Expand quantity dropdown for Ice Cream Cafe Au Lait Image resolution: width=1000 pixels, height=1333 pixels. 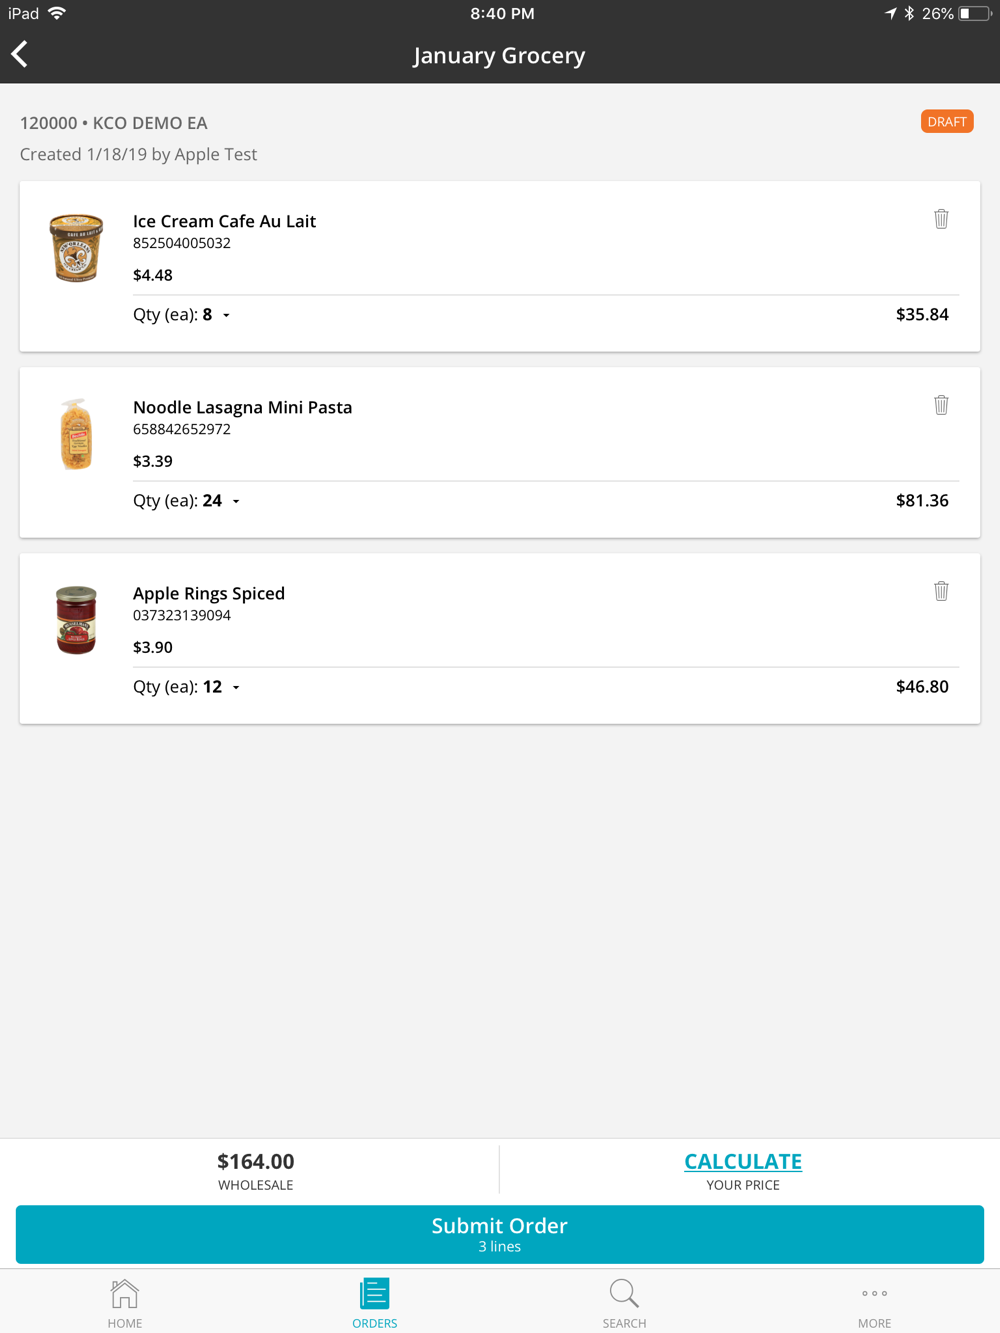point(182,315)
